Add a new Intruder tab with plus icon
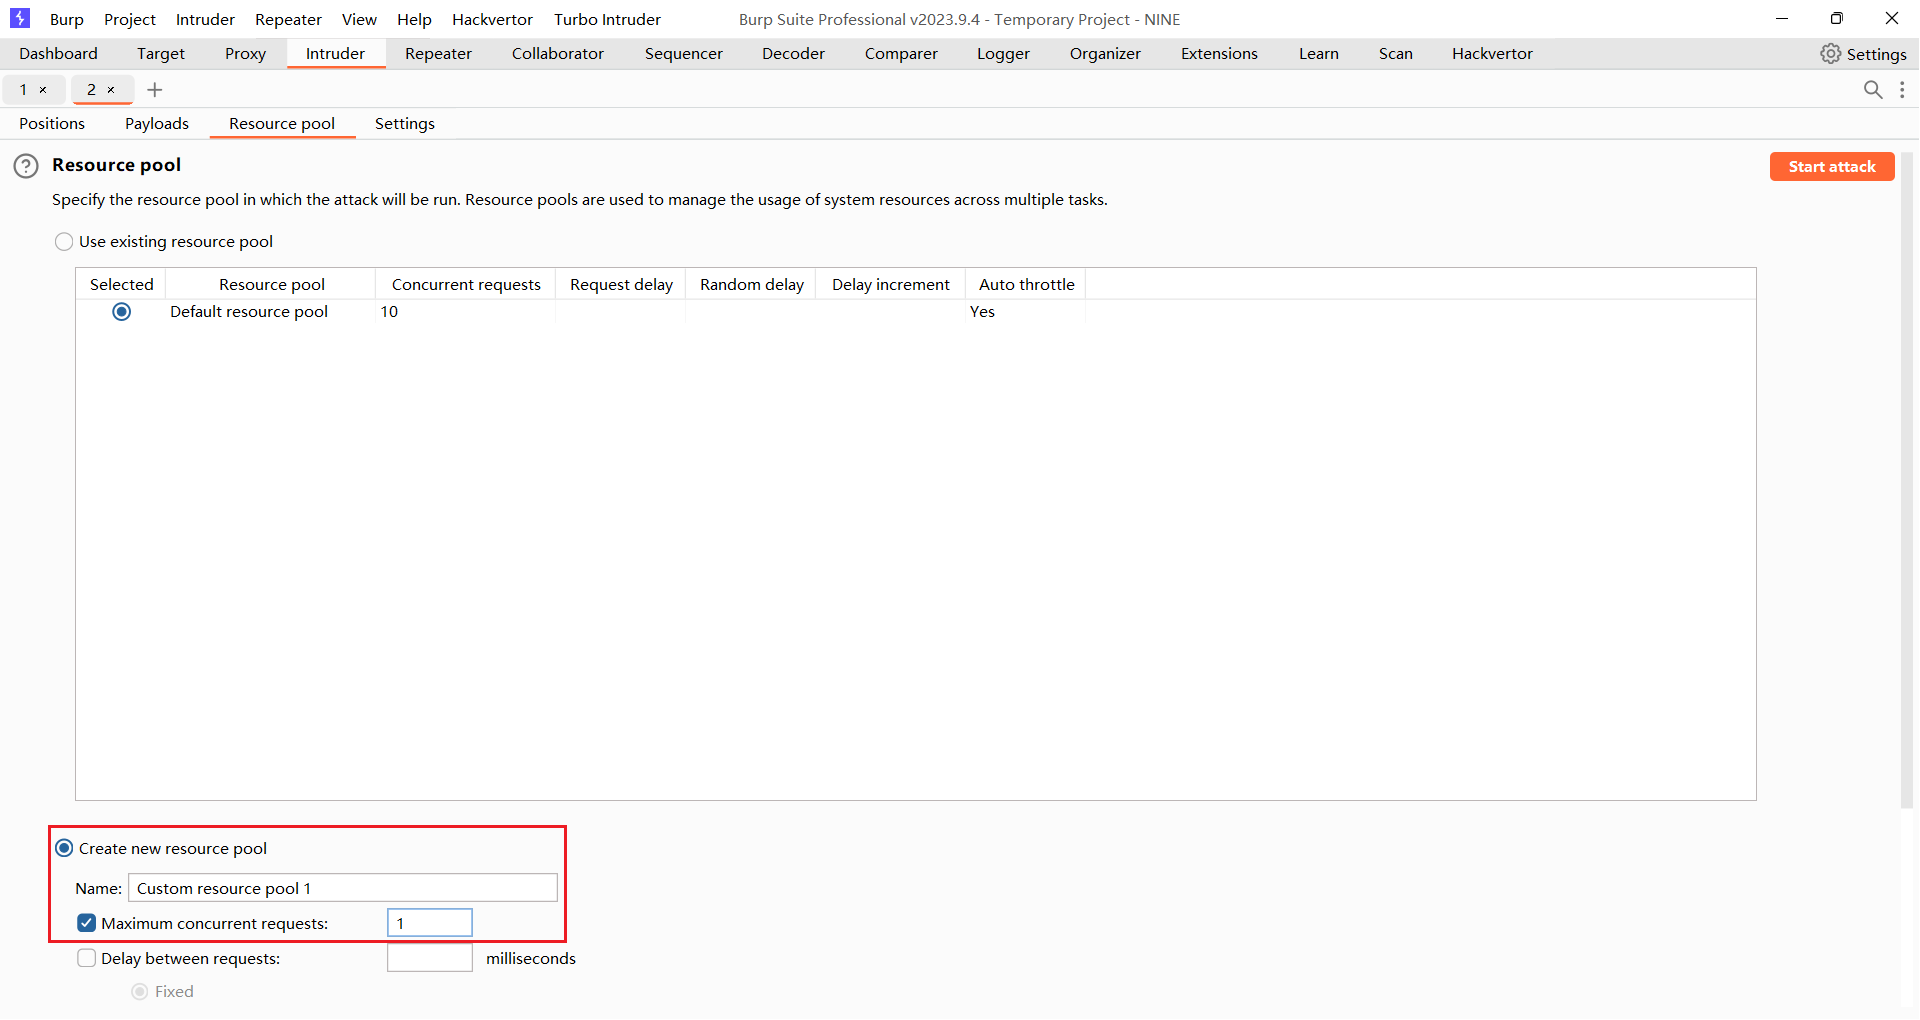 pos(154,90)
